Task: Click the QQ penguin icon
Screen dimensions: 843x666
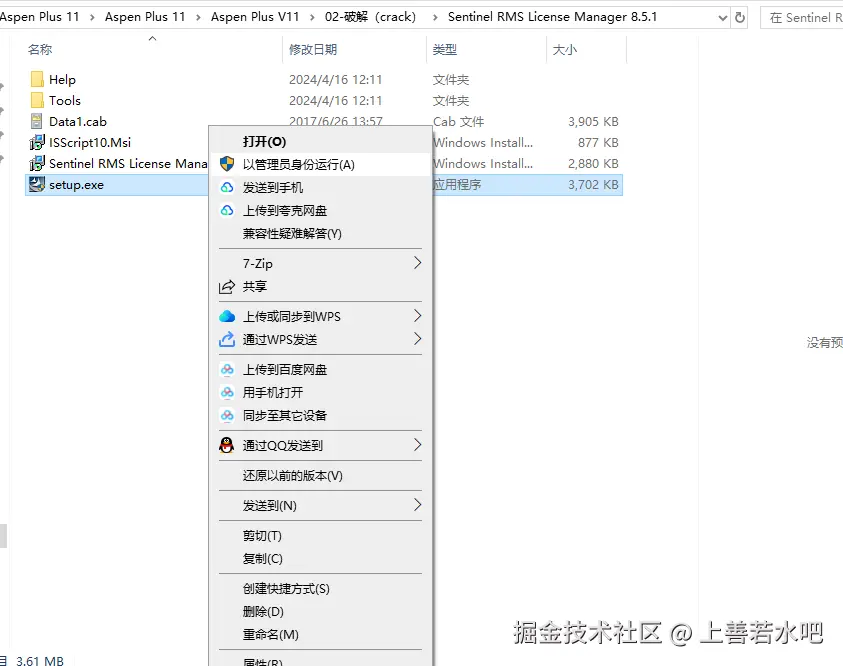Action: click(227, 445)
